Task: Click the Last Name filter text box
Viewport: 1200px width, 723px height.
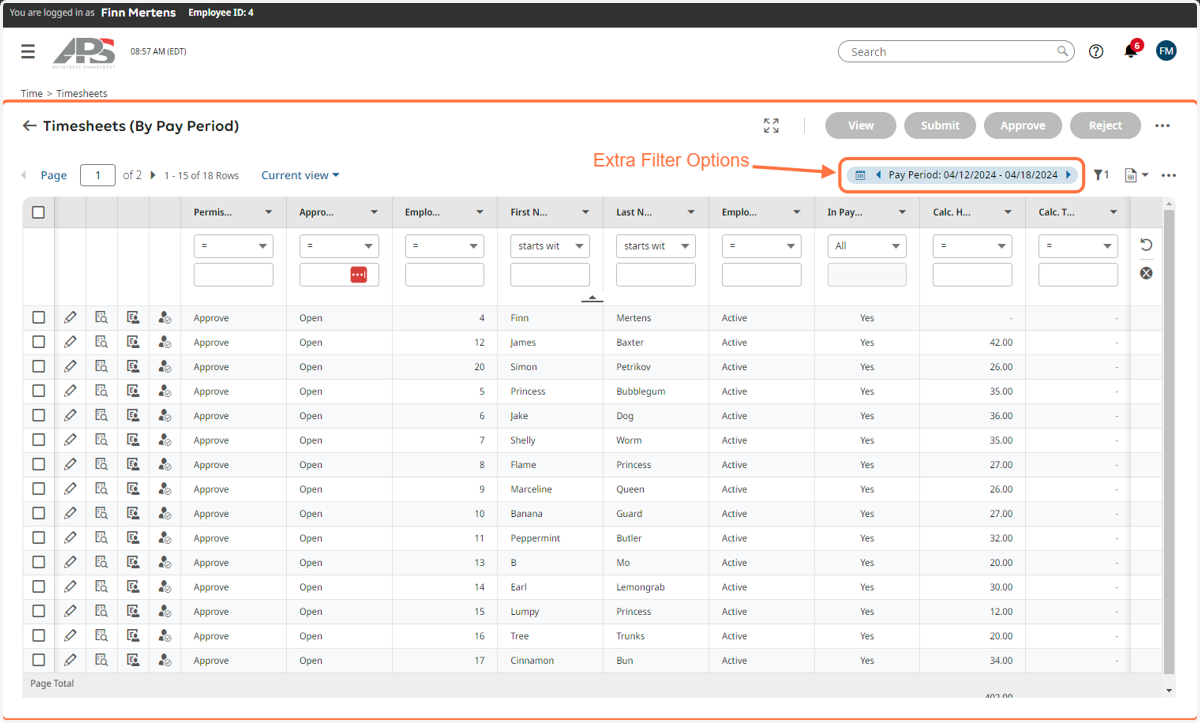Action: pos(656,275)
